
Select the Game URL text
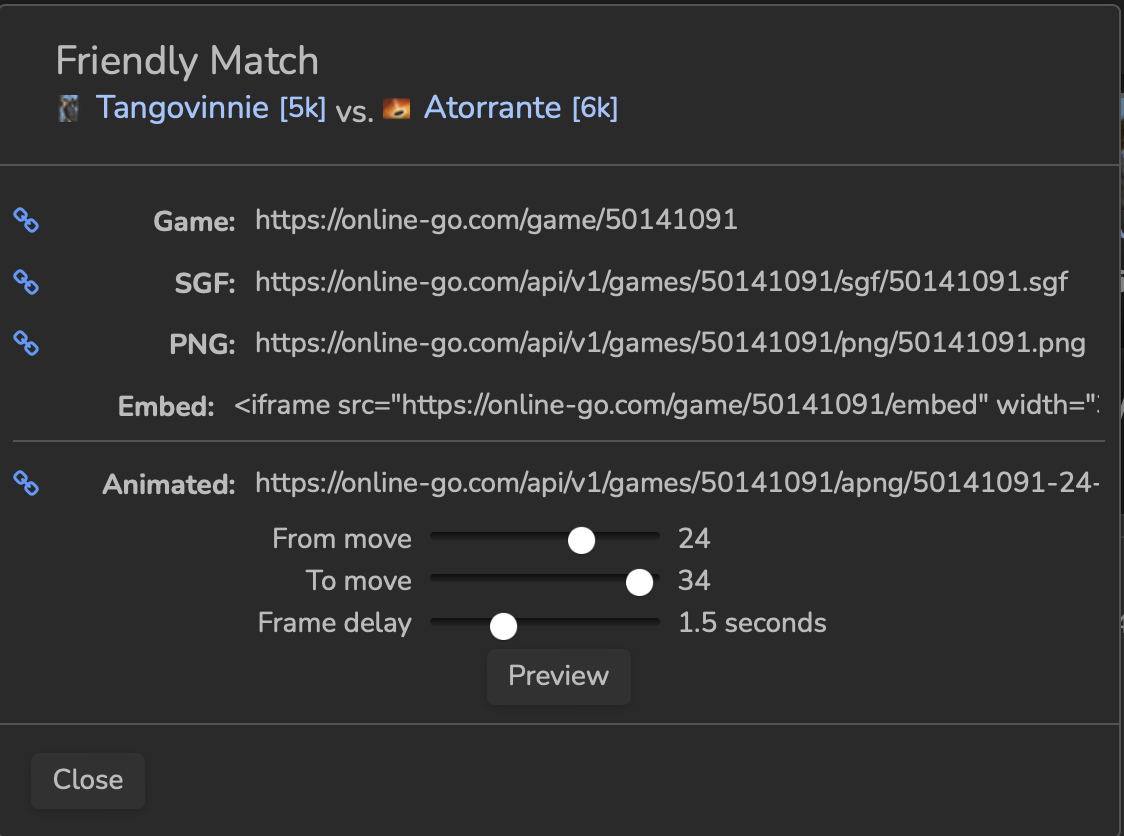pyautogui.click(x=496, y=220)
